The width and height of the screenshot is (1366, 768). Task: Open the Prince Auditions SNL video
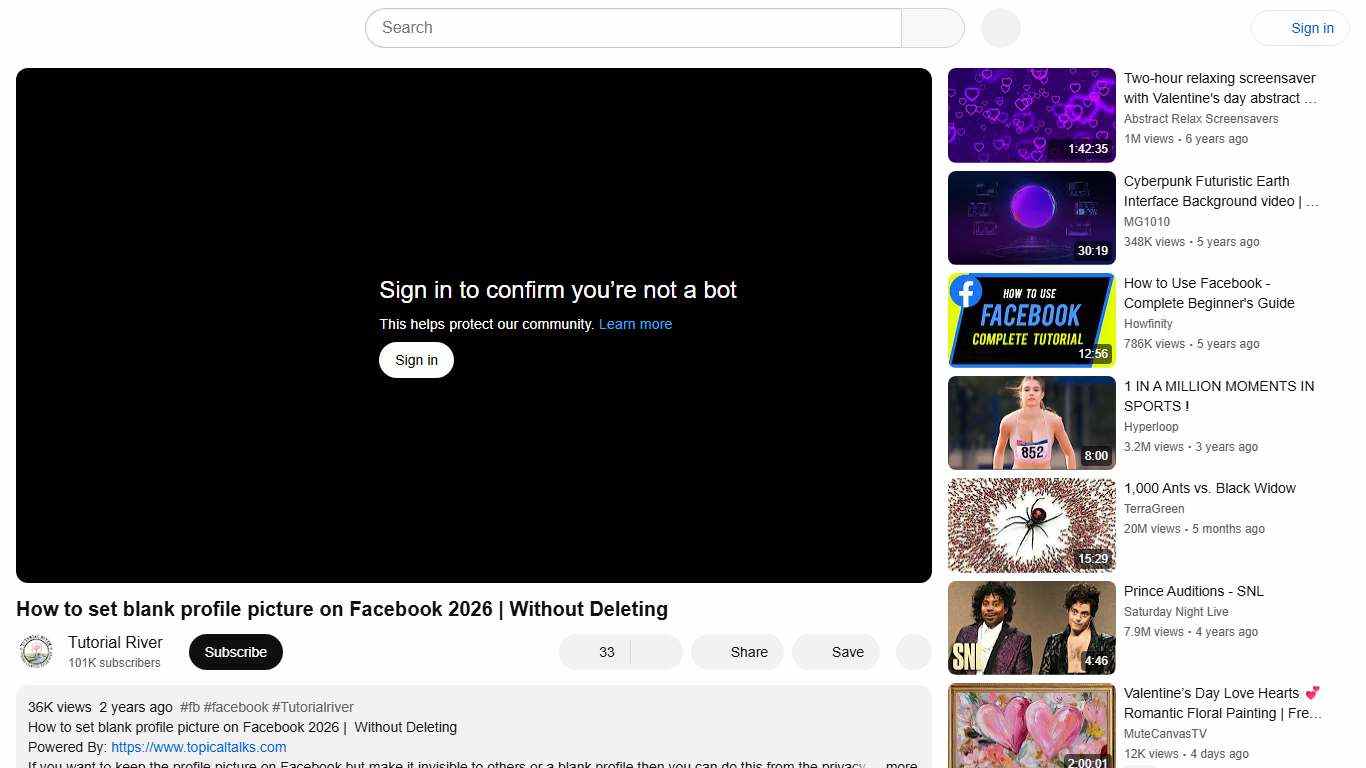[1031, 627]
